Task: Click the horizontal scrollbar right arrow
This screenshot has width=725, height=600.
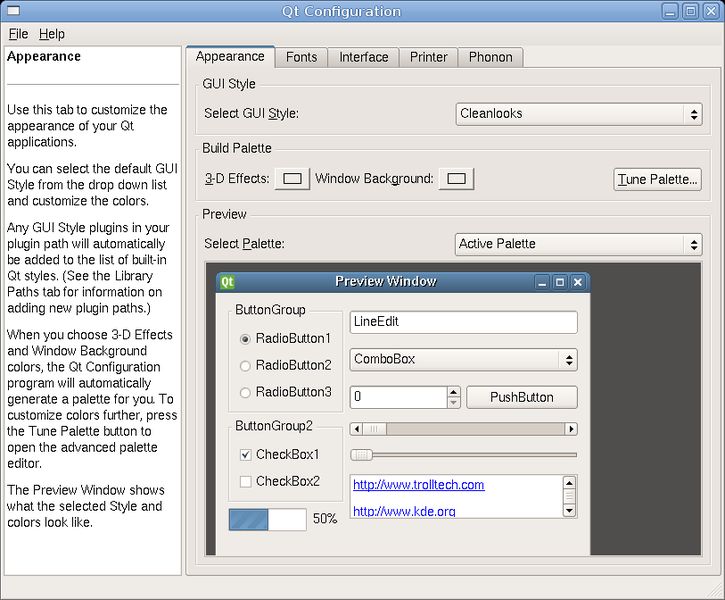Action: (x=571, y=429)
